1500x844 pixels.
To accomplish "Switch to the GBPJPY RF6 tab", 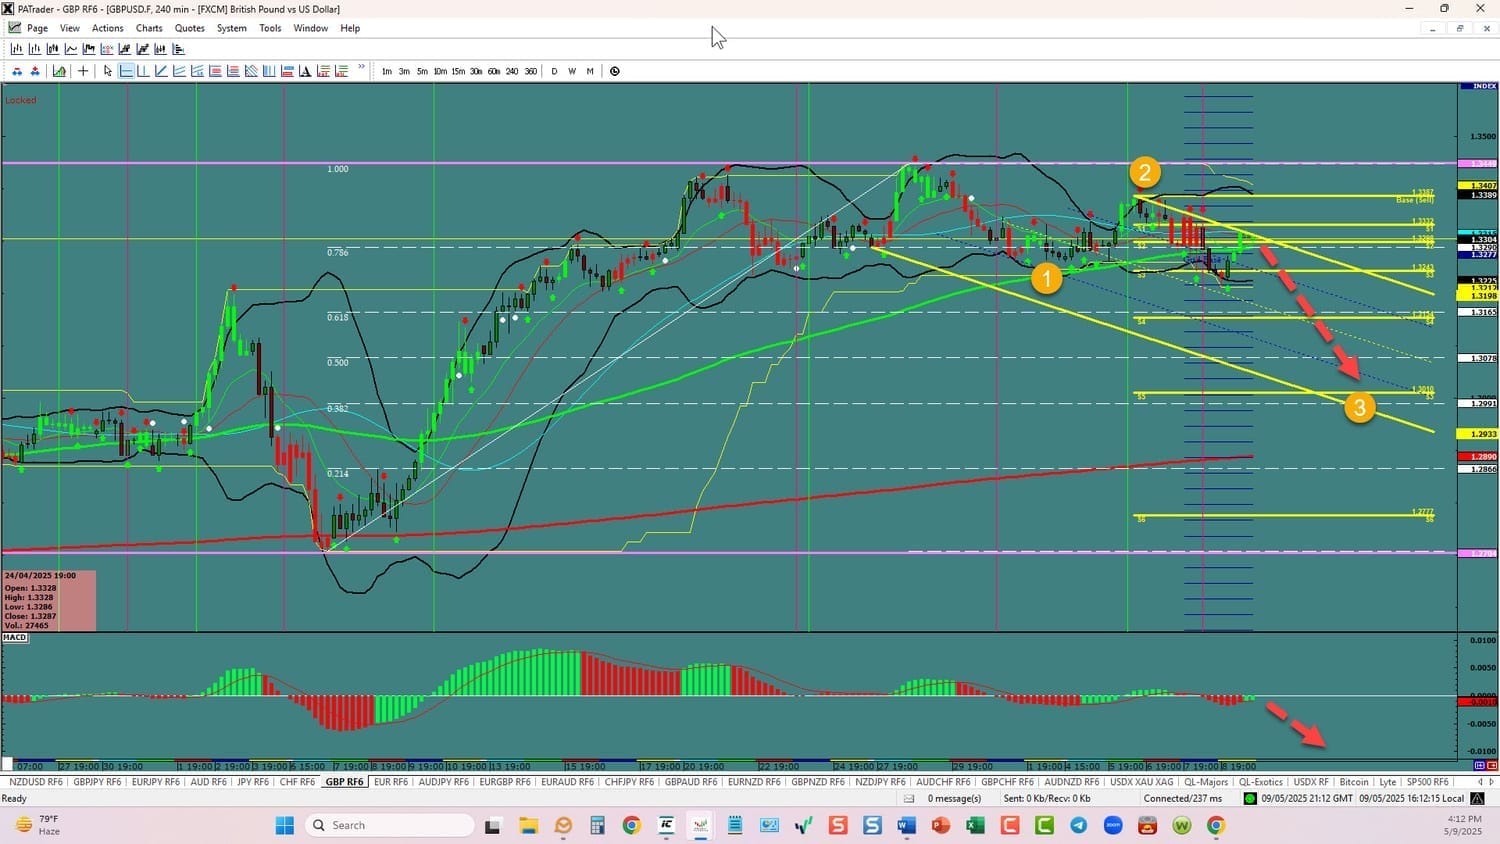I will pyautogui.click(x=97, y=782).
